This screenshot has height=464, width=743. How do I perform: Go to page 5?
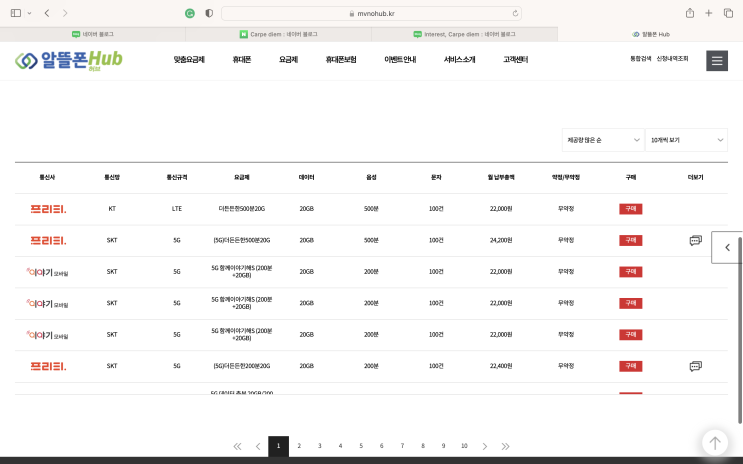pyautogui.click(x=361, y=446)
